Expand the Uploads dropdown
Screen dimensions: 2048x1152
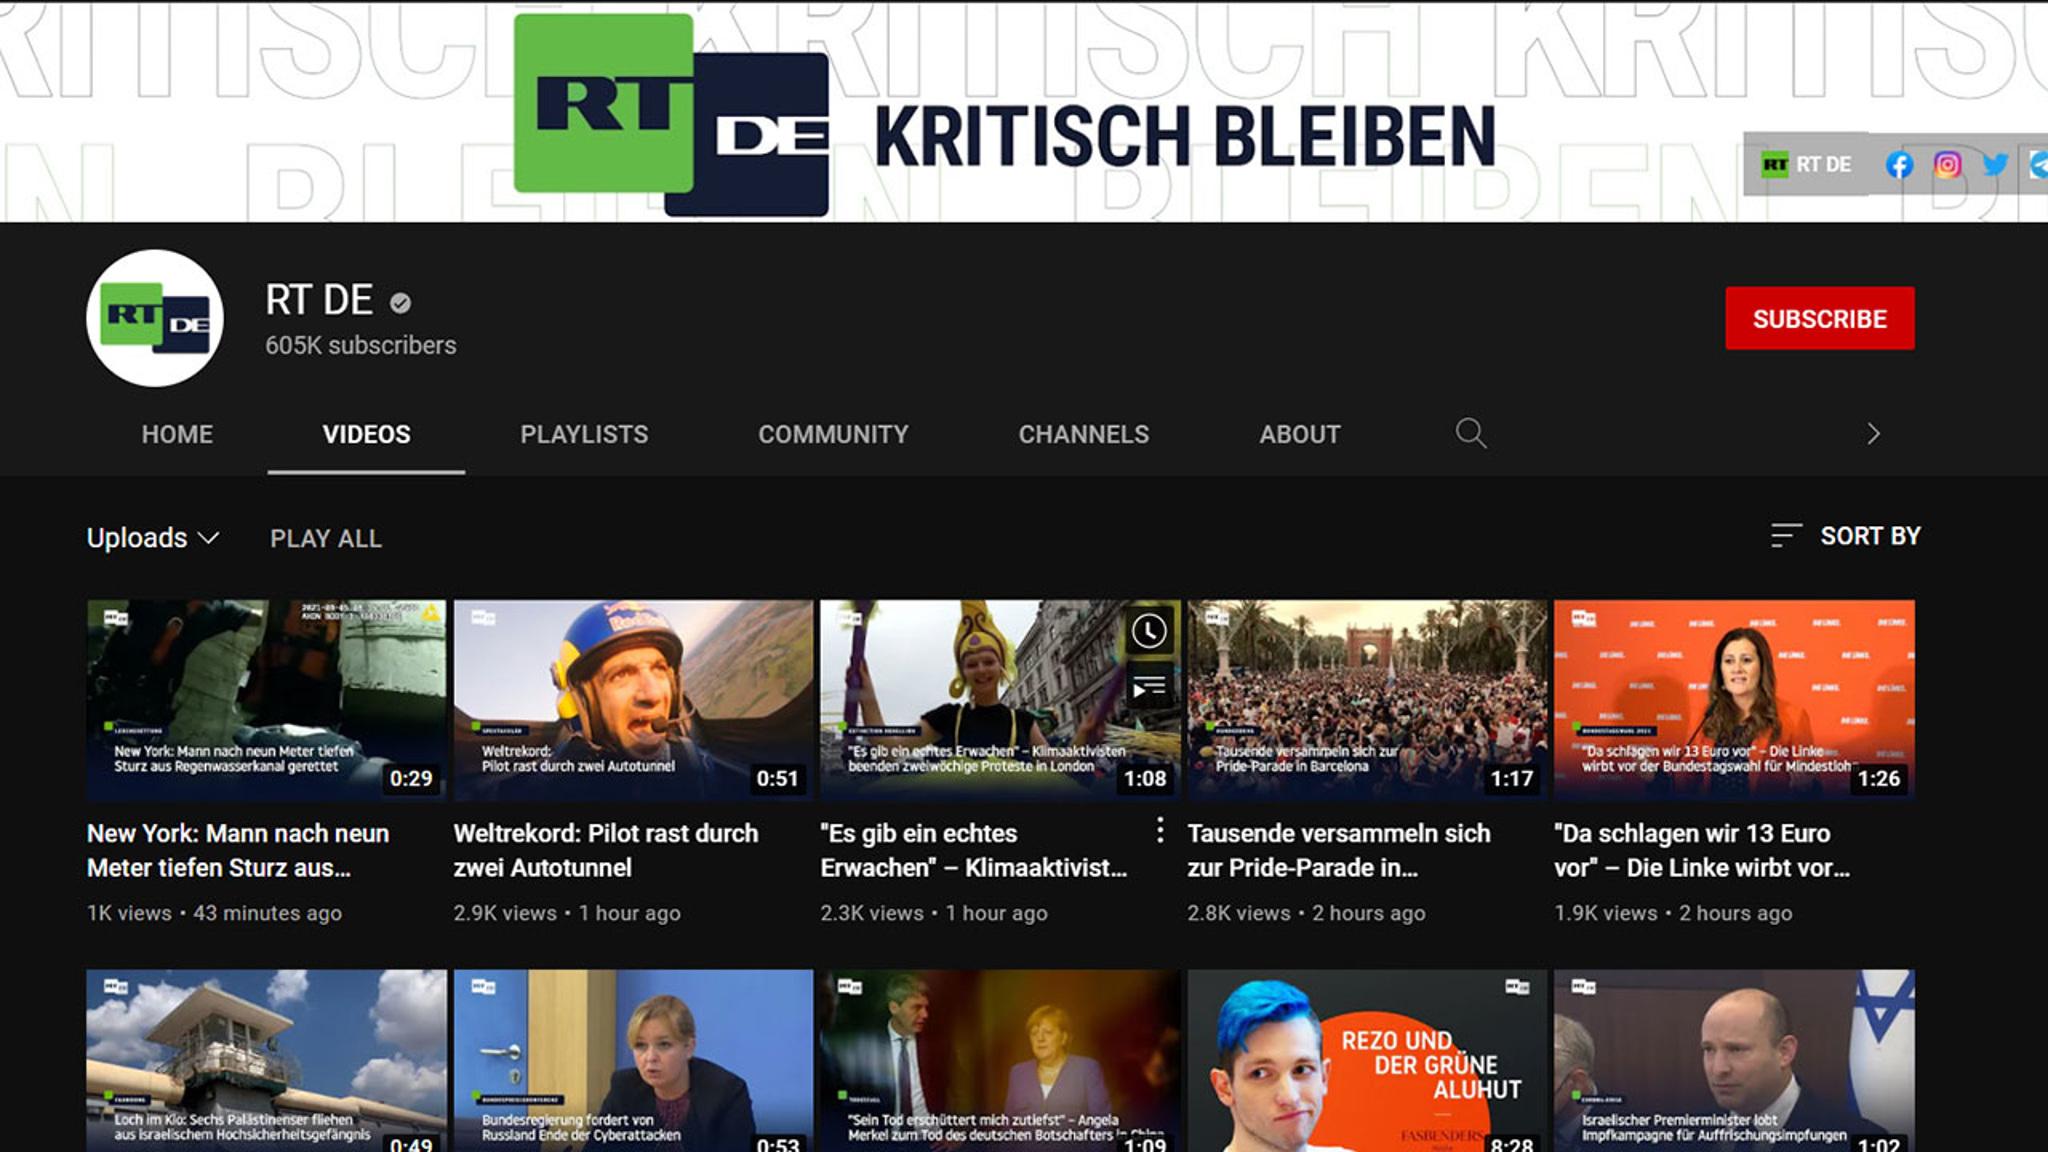[153, 538]
